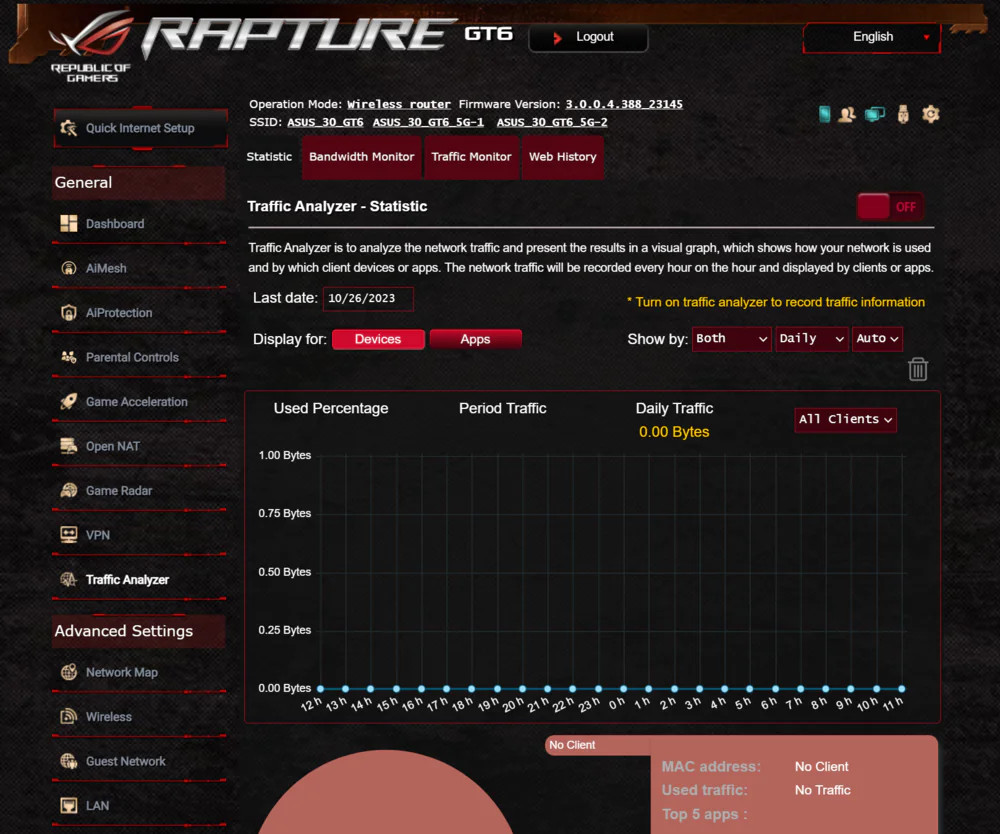Switch to the Statistic tab
The height and width of the screenshot is (834, 1000).
(269, 157)
